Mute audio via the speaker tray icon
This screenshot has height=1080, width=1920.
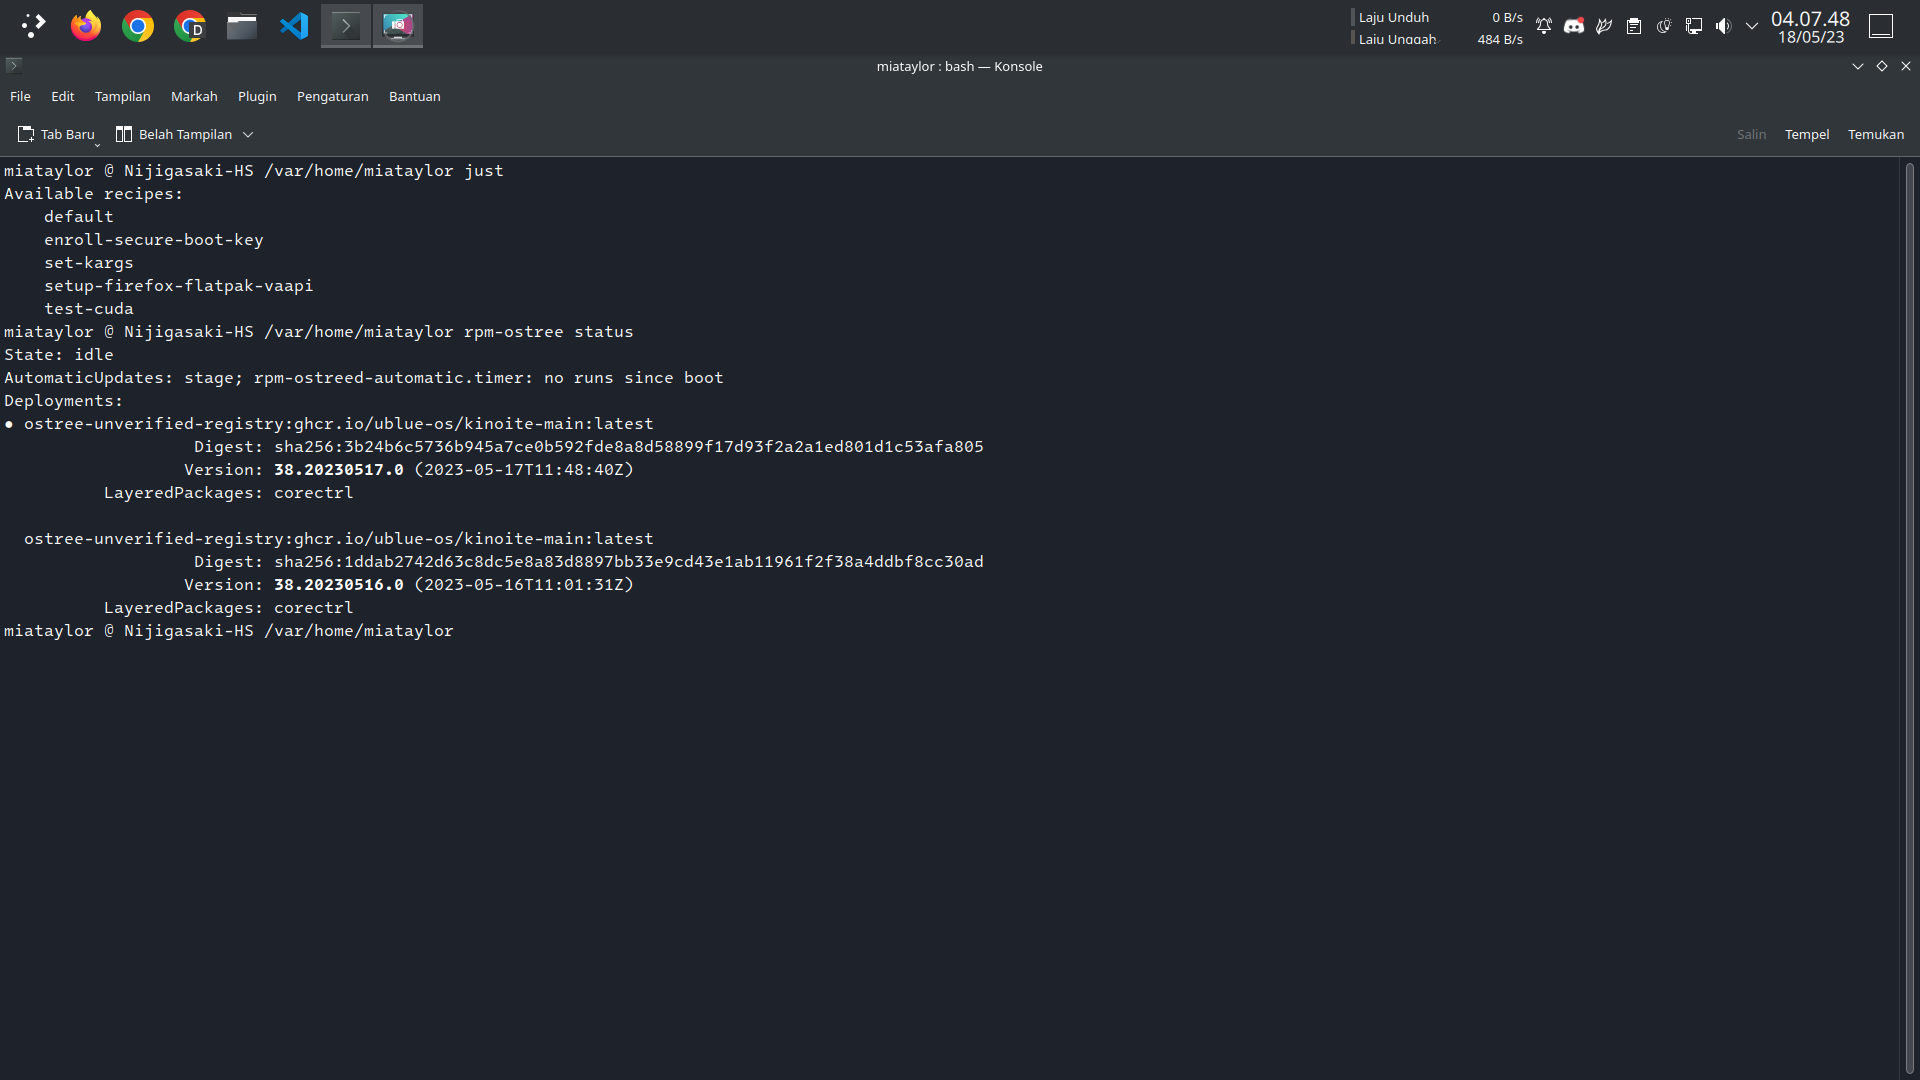pyautogui.click(x=1723, y=26)
